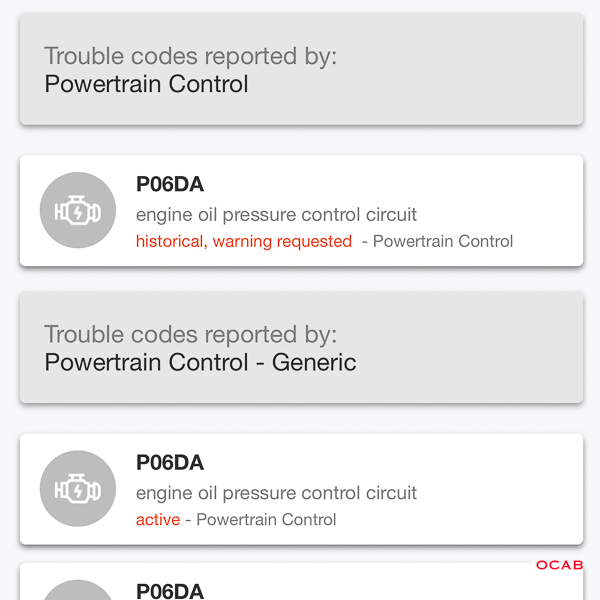The width and height of the screenshot is (600, 600).
Task: Tap the description text under the active P06DA code
Action: pos(276,493)
